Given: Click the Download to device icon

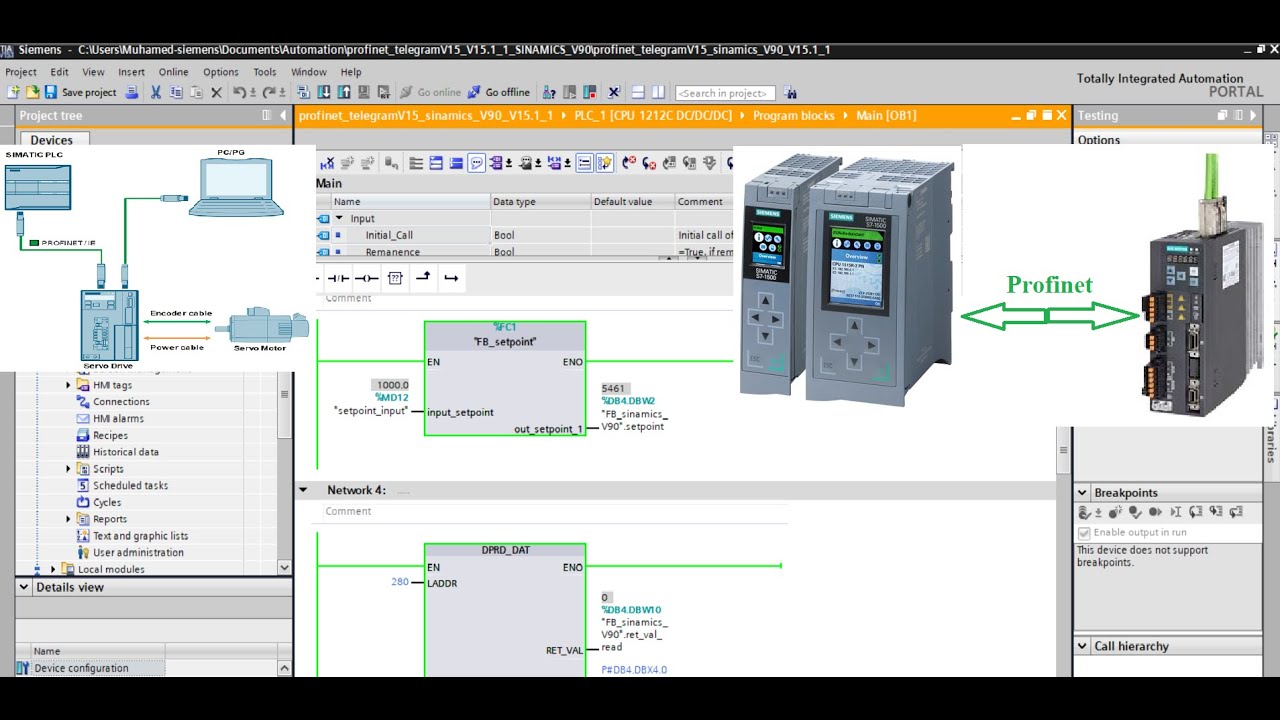Looking at the screenshot, I should 324,92.
